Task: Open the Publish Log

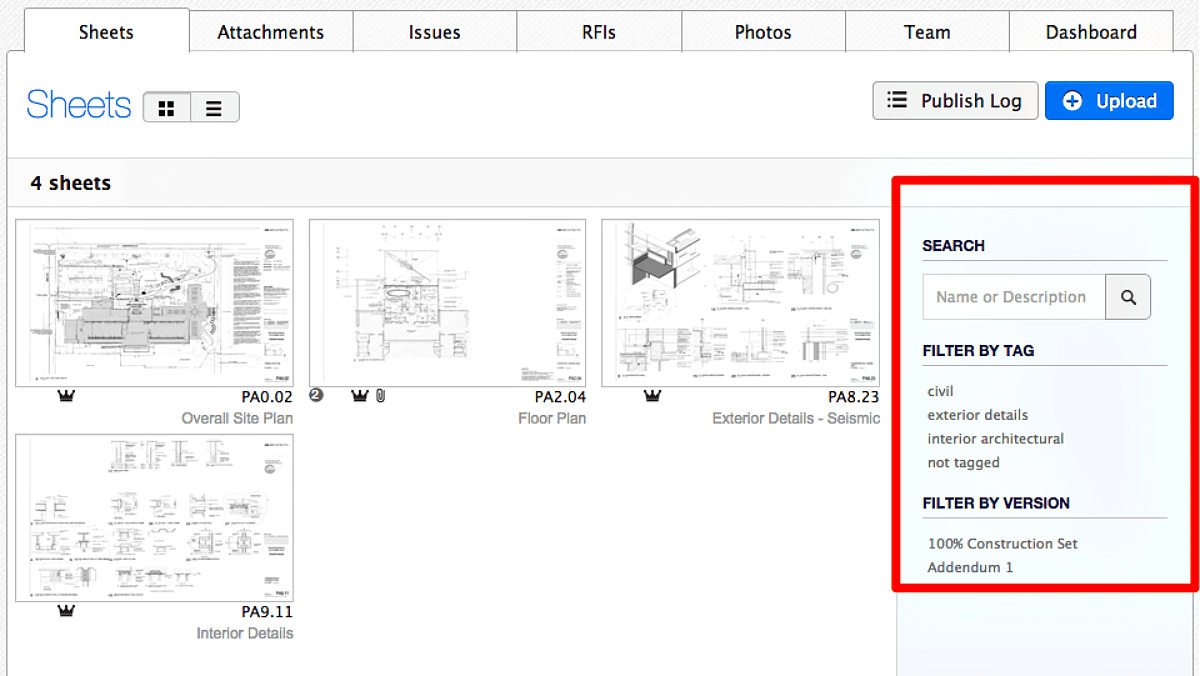Action: pyautogui.click(x=955, y=101)
